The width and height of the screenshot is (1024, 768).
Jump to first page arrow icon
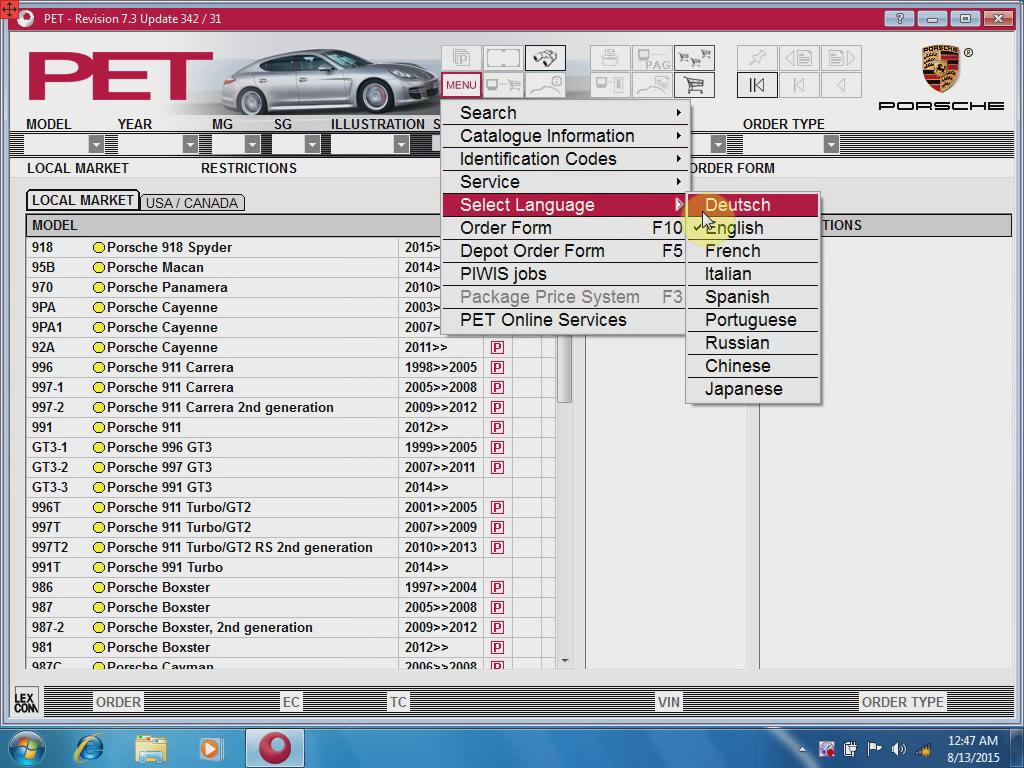point(757,85)
